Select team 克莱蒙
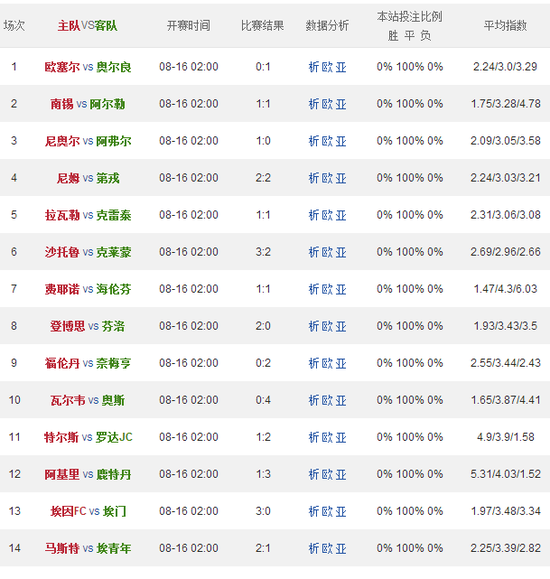 click(x=114, y=252)
